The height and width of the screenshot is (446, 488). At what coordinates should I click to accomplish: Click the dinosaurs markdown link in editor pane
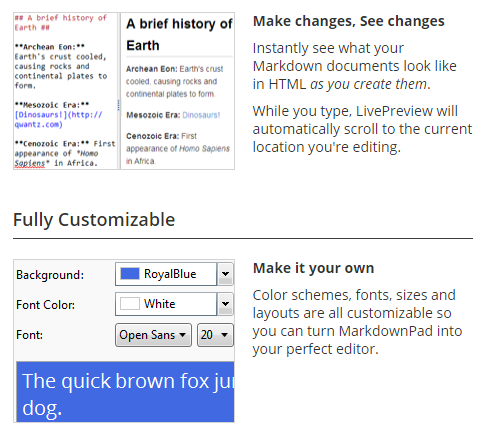click(58, 120)
